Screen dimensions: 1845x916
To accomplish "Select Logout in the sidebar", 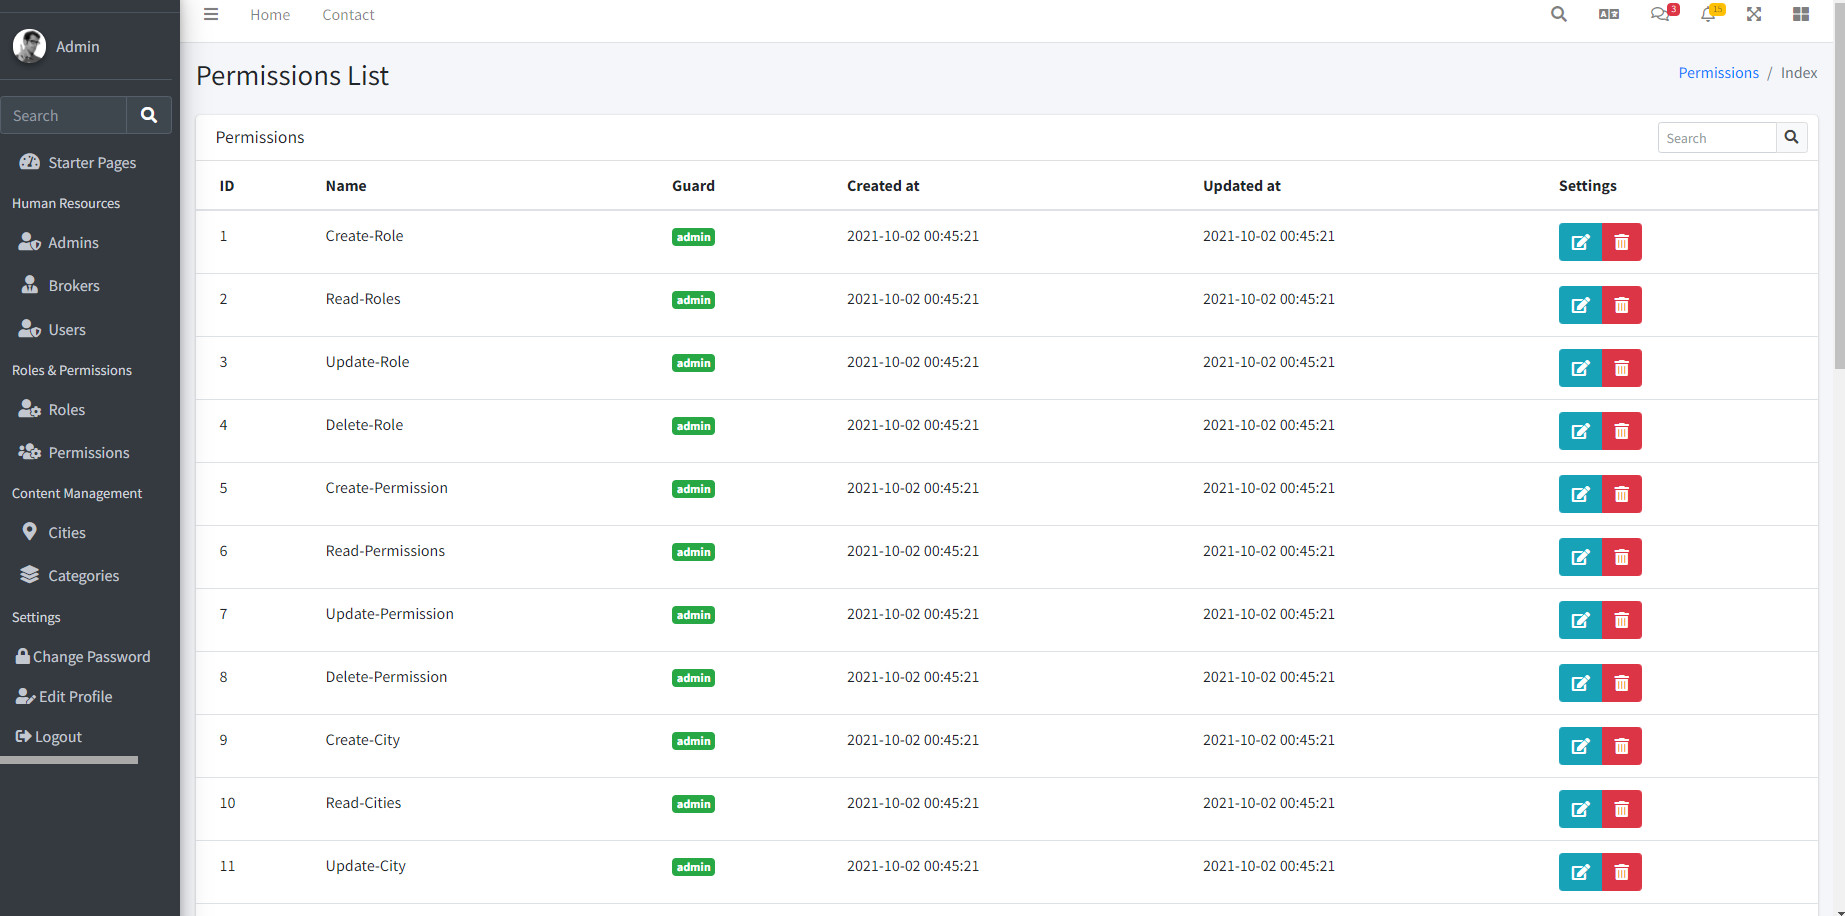I will (57, 736).
